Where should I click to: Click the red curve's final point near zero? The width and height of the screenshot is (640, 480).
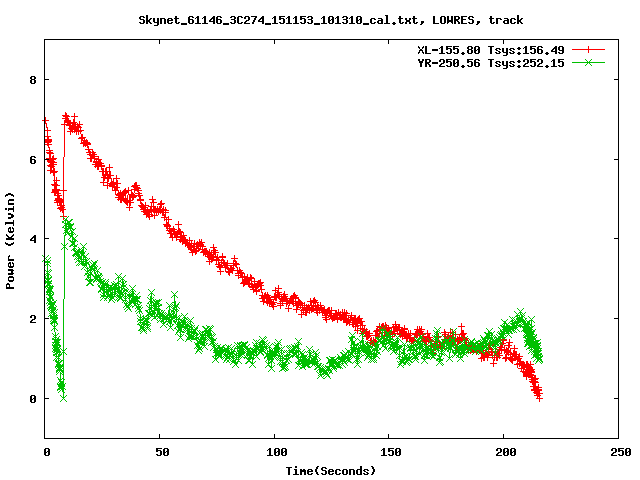pos(539,397)
